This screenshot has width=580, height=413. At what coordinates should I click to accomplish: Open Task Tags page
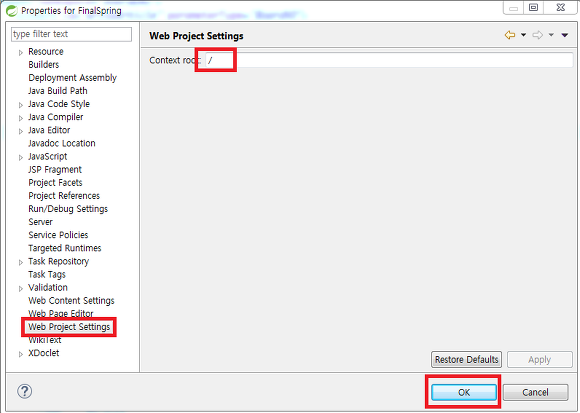[x=47, y=274]
